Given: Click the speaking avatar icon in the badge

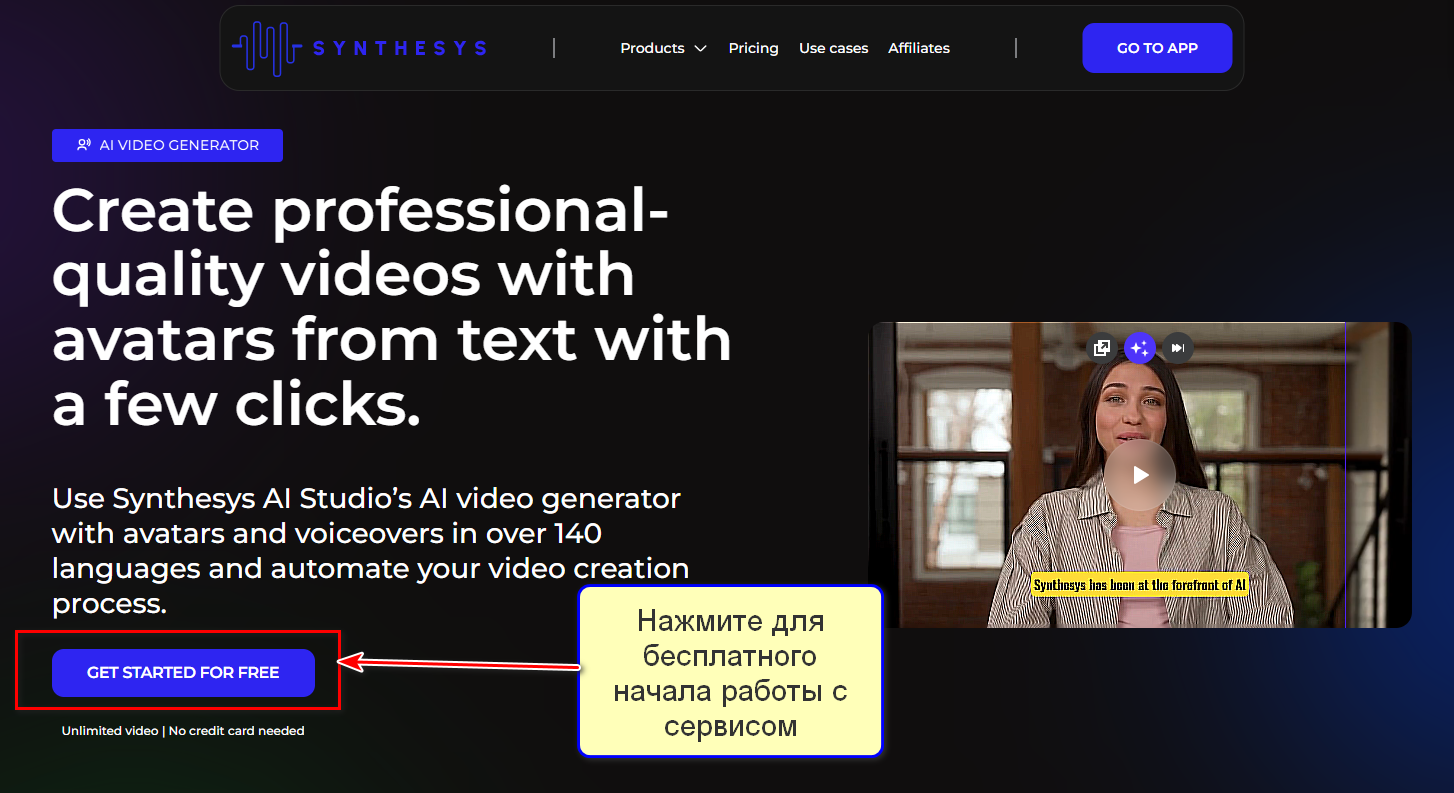Looking at the screenshot, I should [84, 145].
